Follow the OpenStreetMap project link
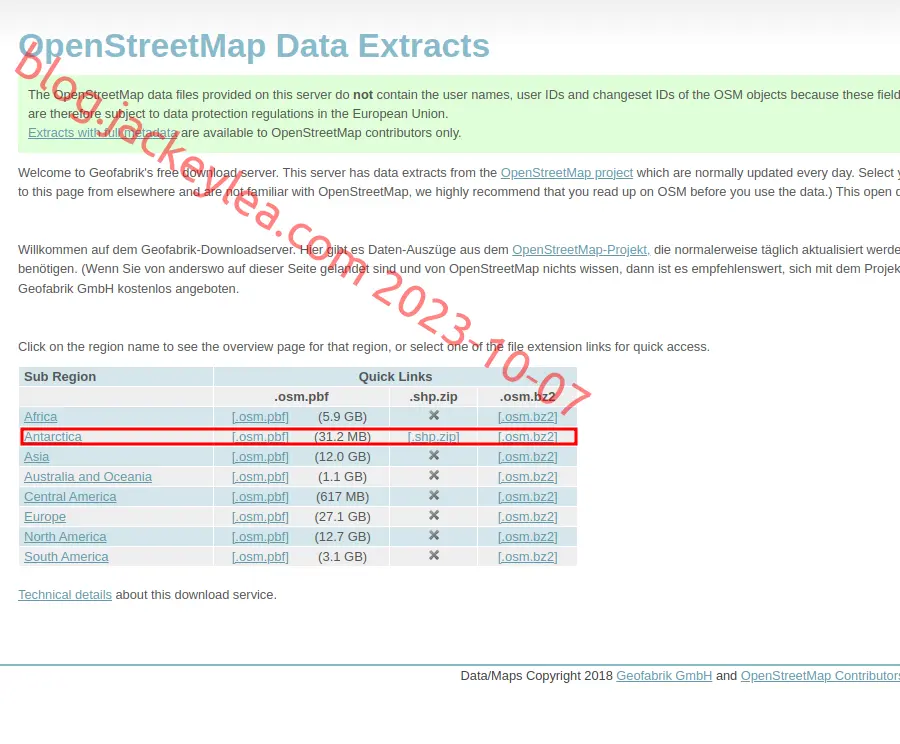This screenshot has height=744, width=900. pyautogui.click(x=567, y=173)
